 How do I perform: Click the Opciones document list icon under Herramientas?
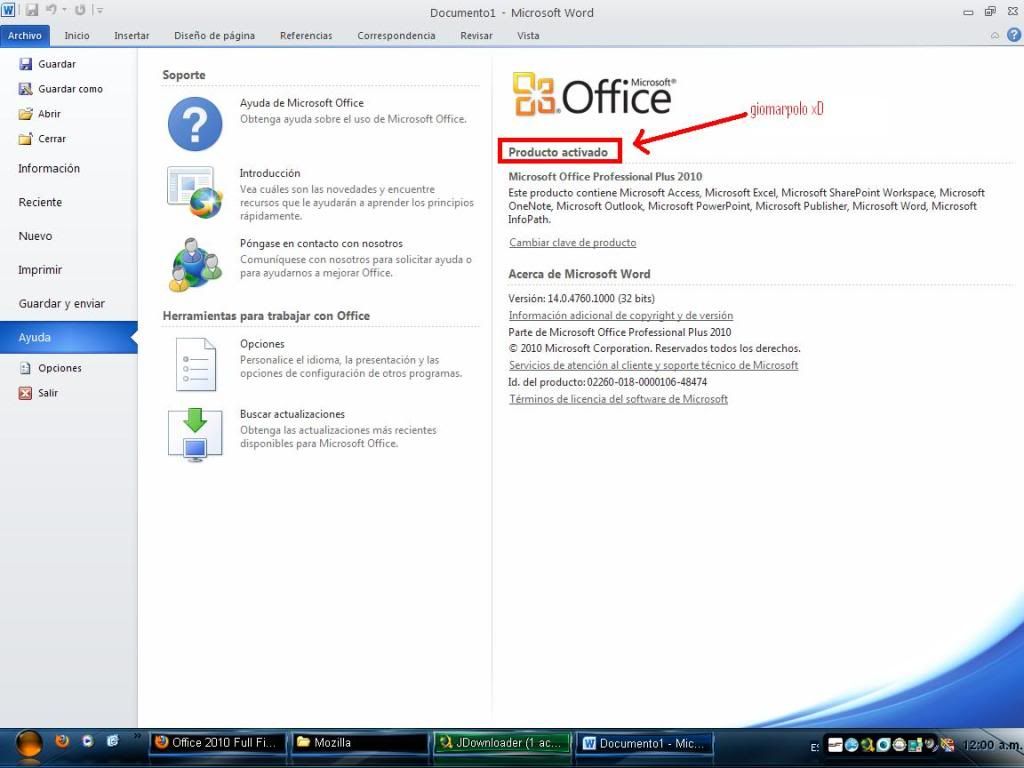click(x=195, y=364)
